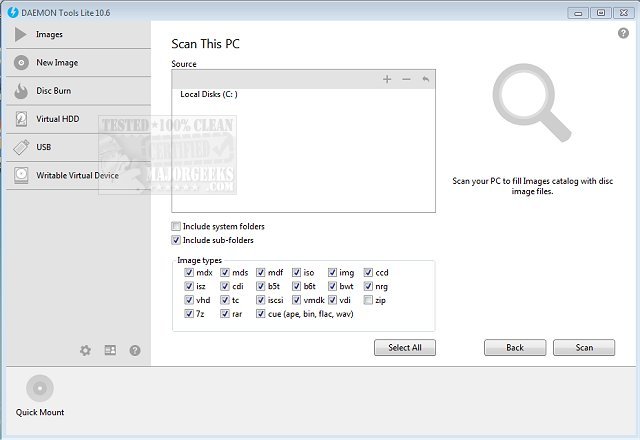640x440 pixels.
Task: Uncheck the b6t image type
Action: coord(296,286)
